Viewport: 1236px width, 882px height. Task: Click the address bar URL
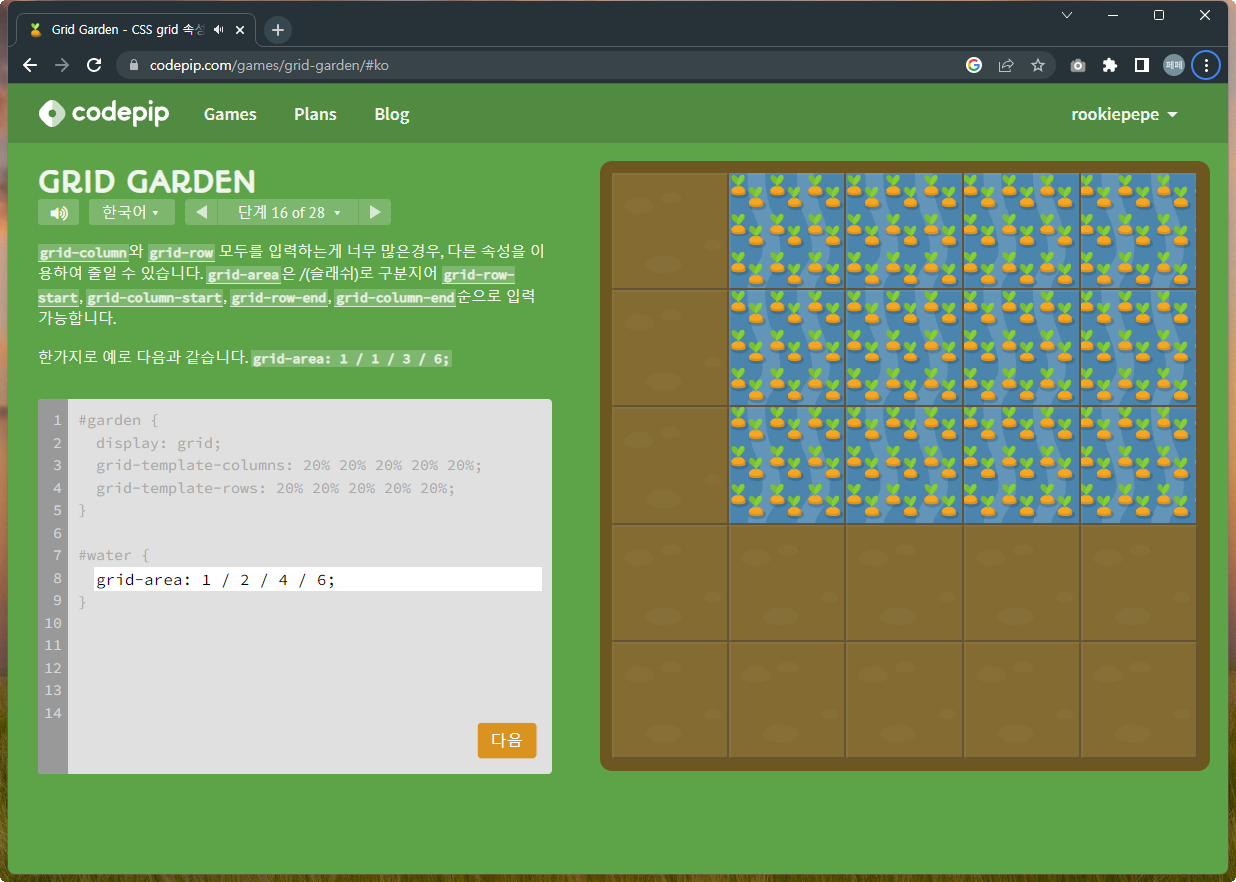coord(269,65)
